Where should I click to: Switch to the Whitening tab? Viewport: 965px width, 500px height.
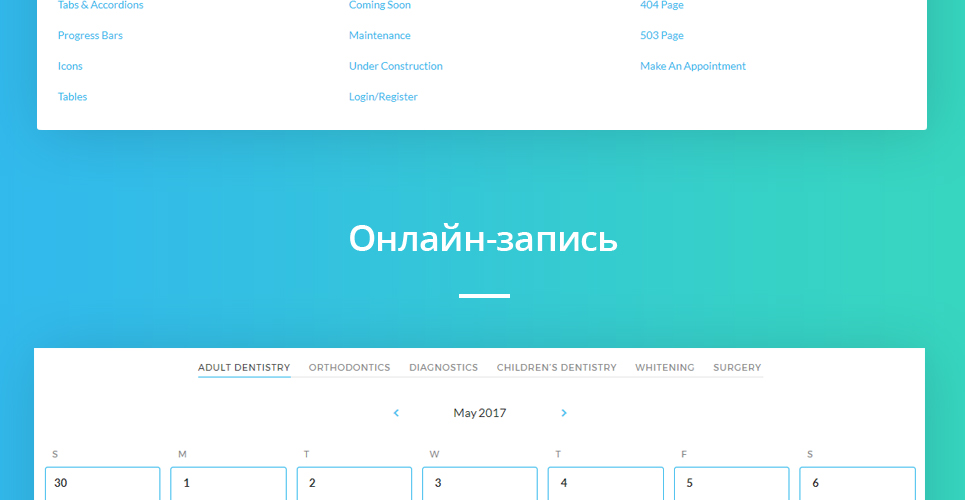pyautogui.click(x=665, y=368)
